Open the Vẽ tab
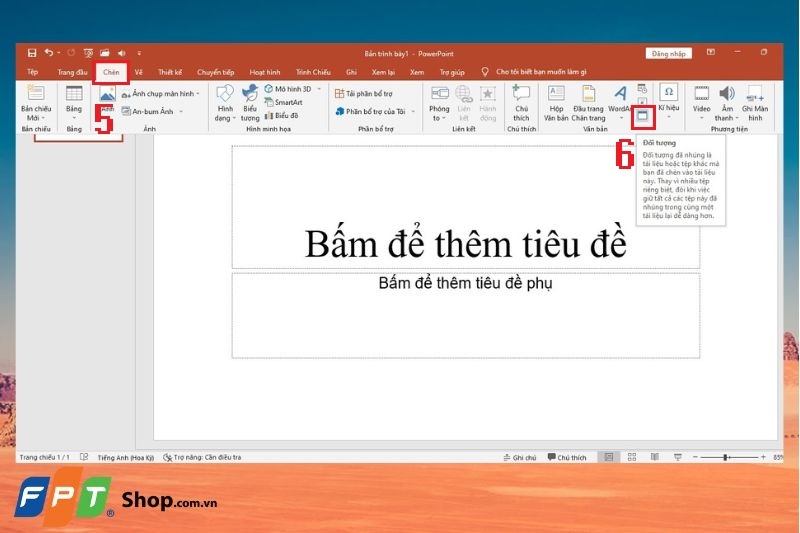This screenshot has height=533, width=800. (139, 72)
